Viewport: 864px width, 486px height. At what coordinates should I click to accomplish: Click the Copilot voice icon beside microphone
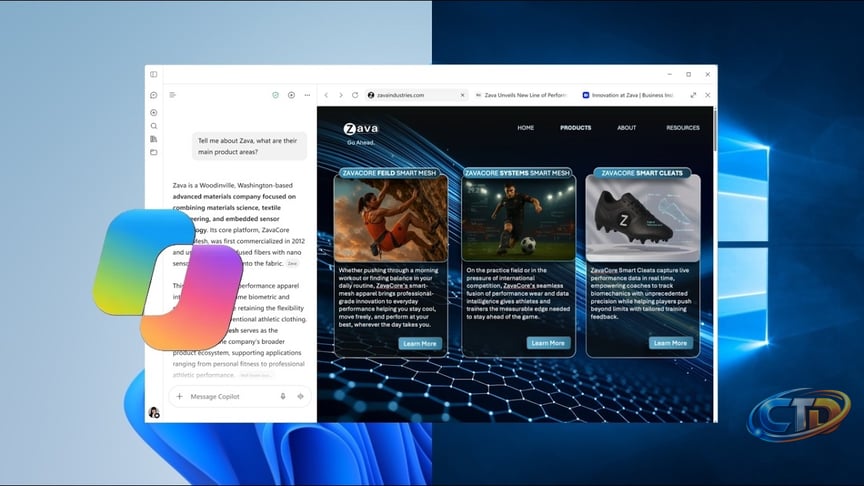[x=300, y=396]
